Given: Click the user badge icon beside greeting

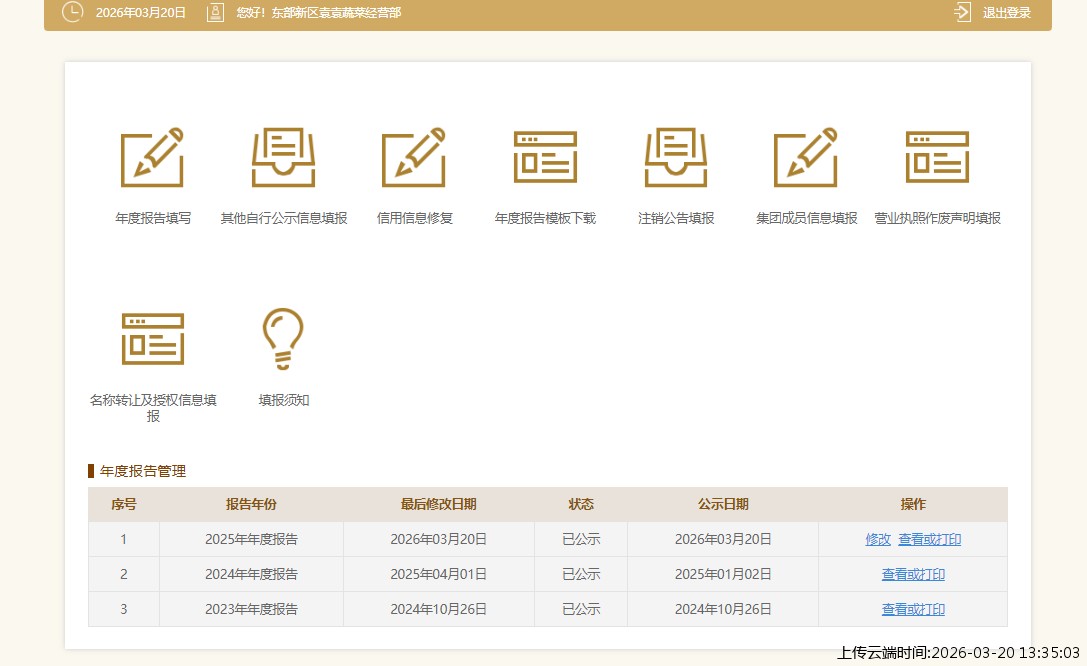Looking at the screenshot, I should pyautogui.click(x=215, y=13).
